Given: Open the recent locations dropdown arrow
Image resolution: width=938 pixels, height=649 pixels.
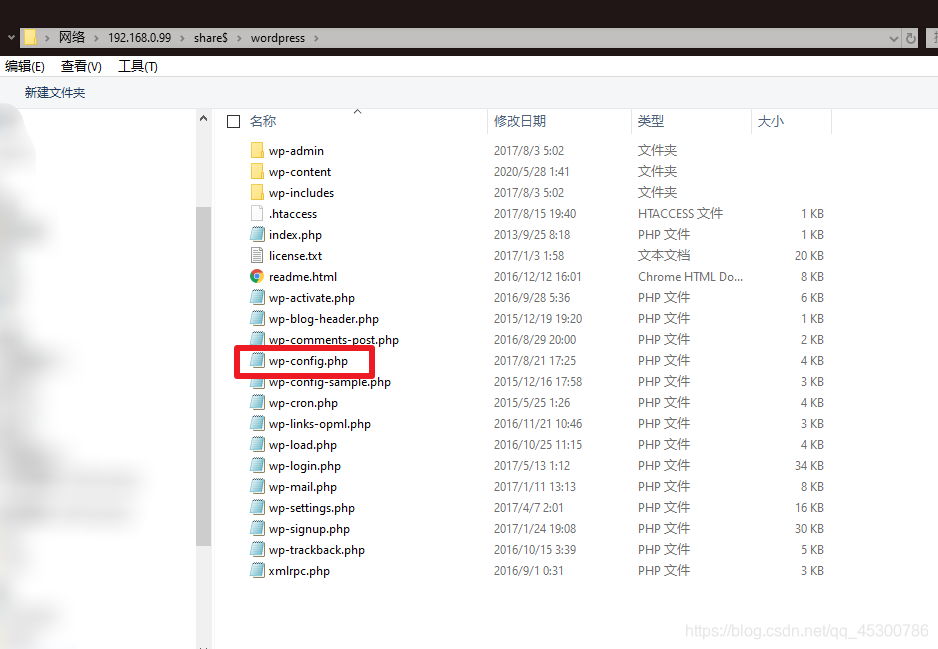Looking at the screenshot, I should pos(11,38).
